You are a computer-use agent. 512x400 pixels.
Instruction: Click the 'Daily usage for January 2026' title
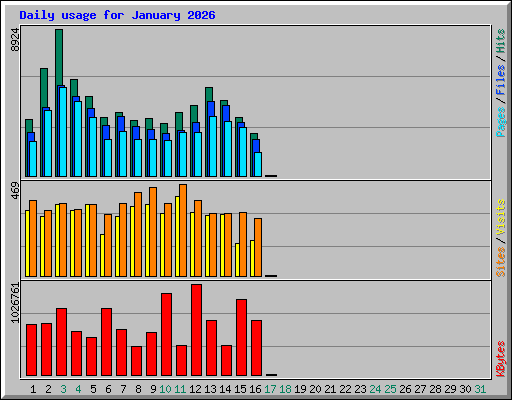(117, 15)
